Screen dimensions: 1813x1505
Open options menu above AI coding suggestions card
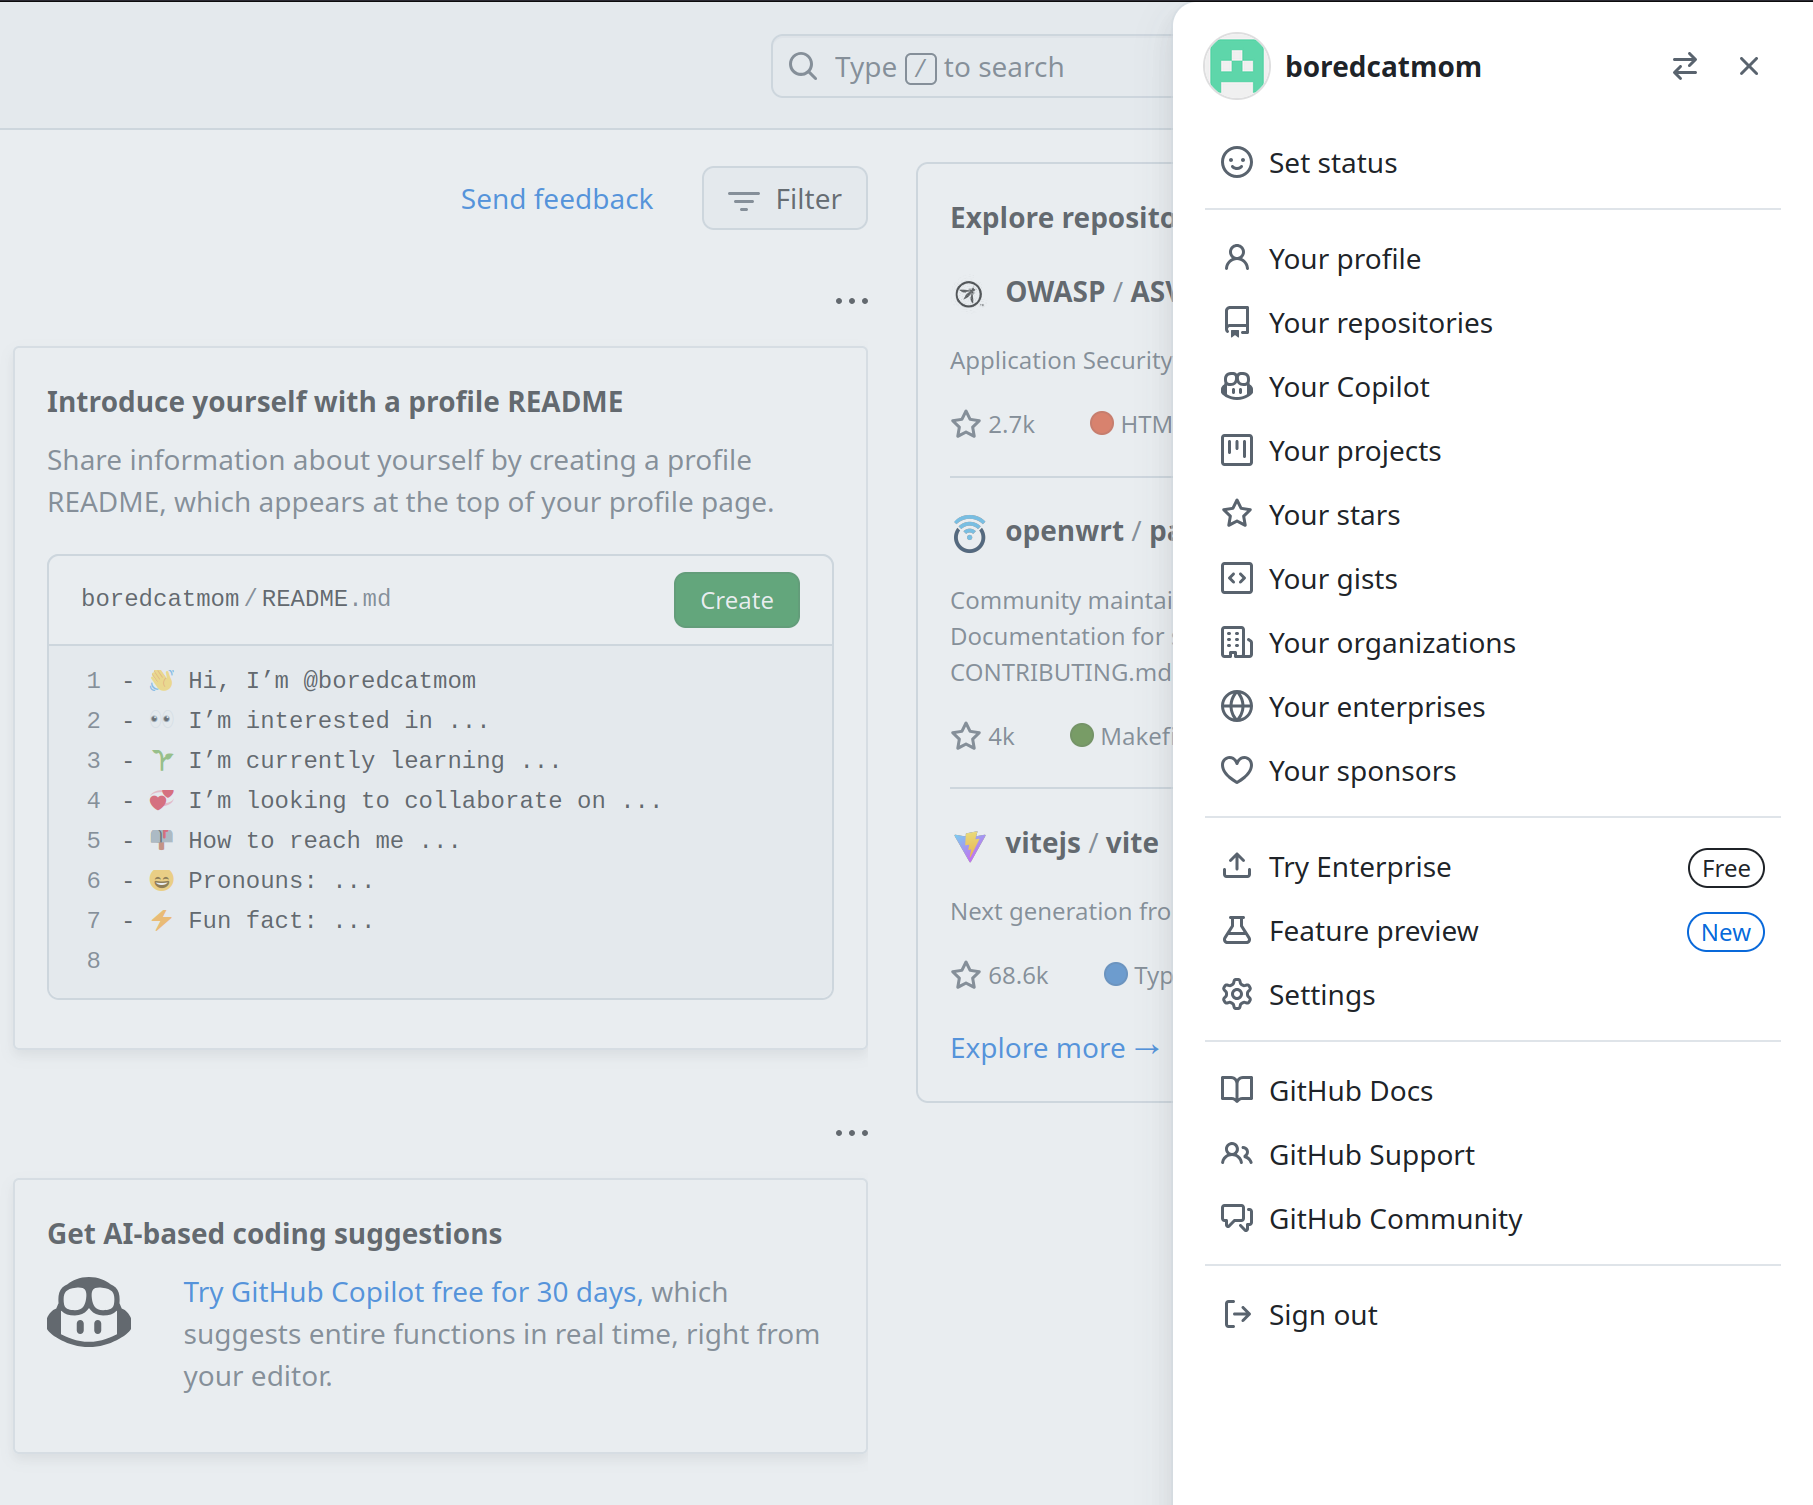pos(852,1132)
